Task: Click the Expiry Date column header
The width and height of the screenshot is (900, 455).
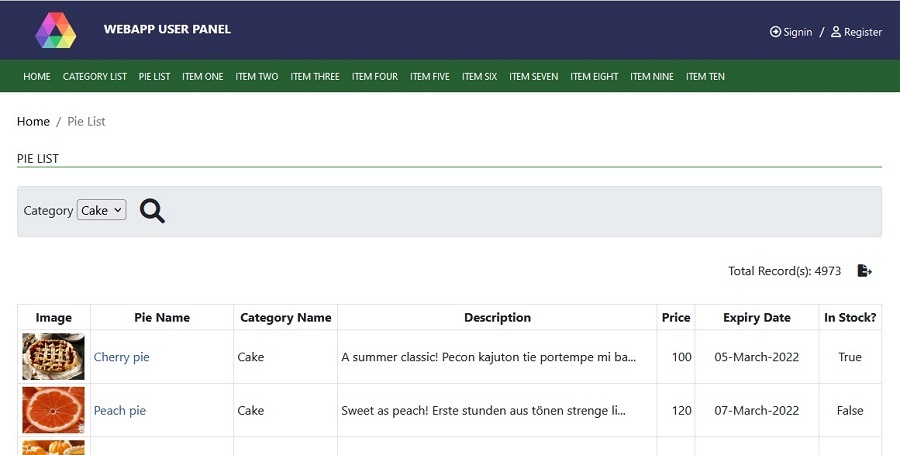Action: (757, 318)
